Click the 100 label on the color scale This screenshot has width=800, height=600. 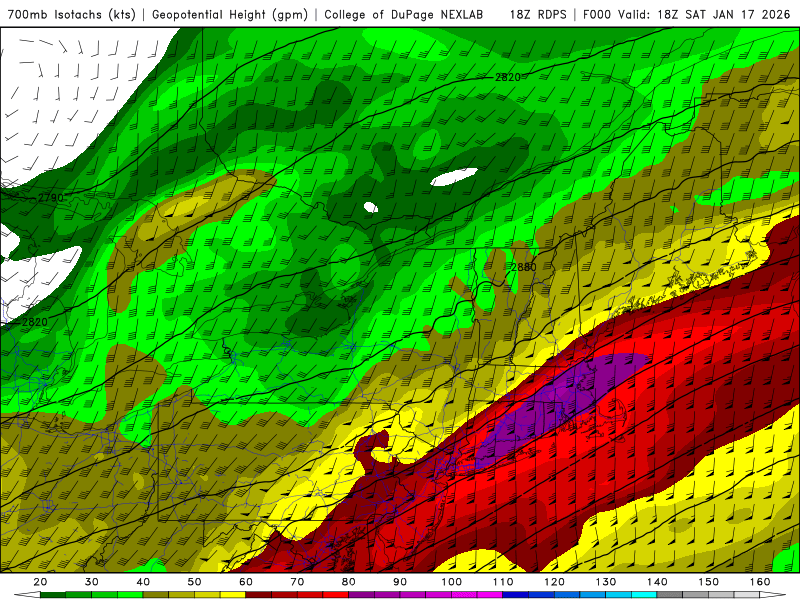452,582
